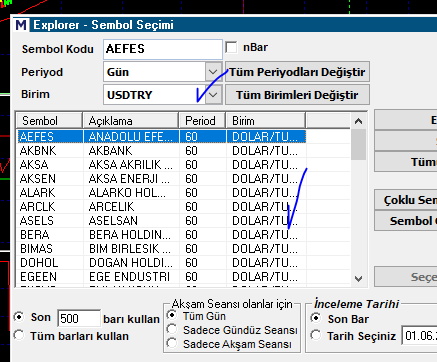Screen dimensions: 437x362
Task: Click the list scroll down arrow
Action: [x=358, y=279]
